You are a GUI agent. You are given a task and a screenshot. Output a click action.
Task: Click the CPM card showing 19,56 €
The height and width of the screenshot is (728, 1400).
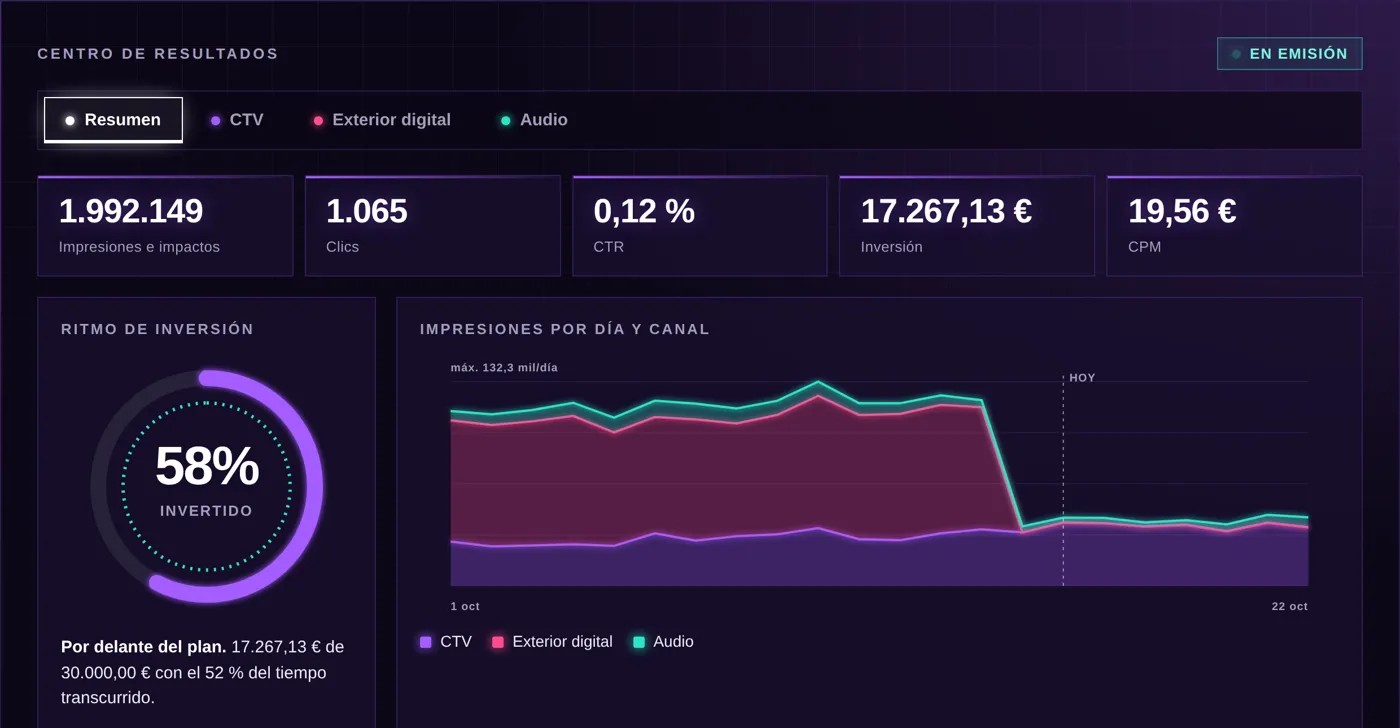click(1235, 226)
